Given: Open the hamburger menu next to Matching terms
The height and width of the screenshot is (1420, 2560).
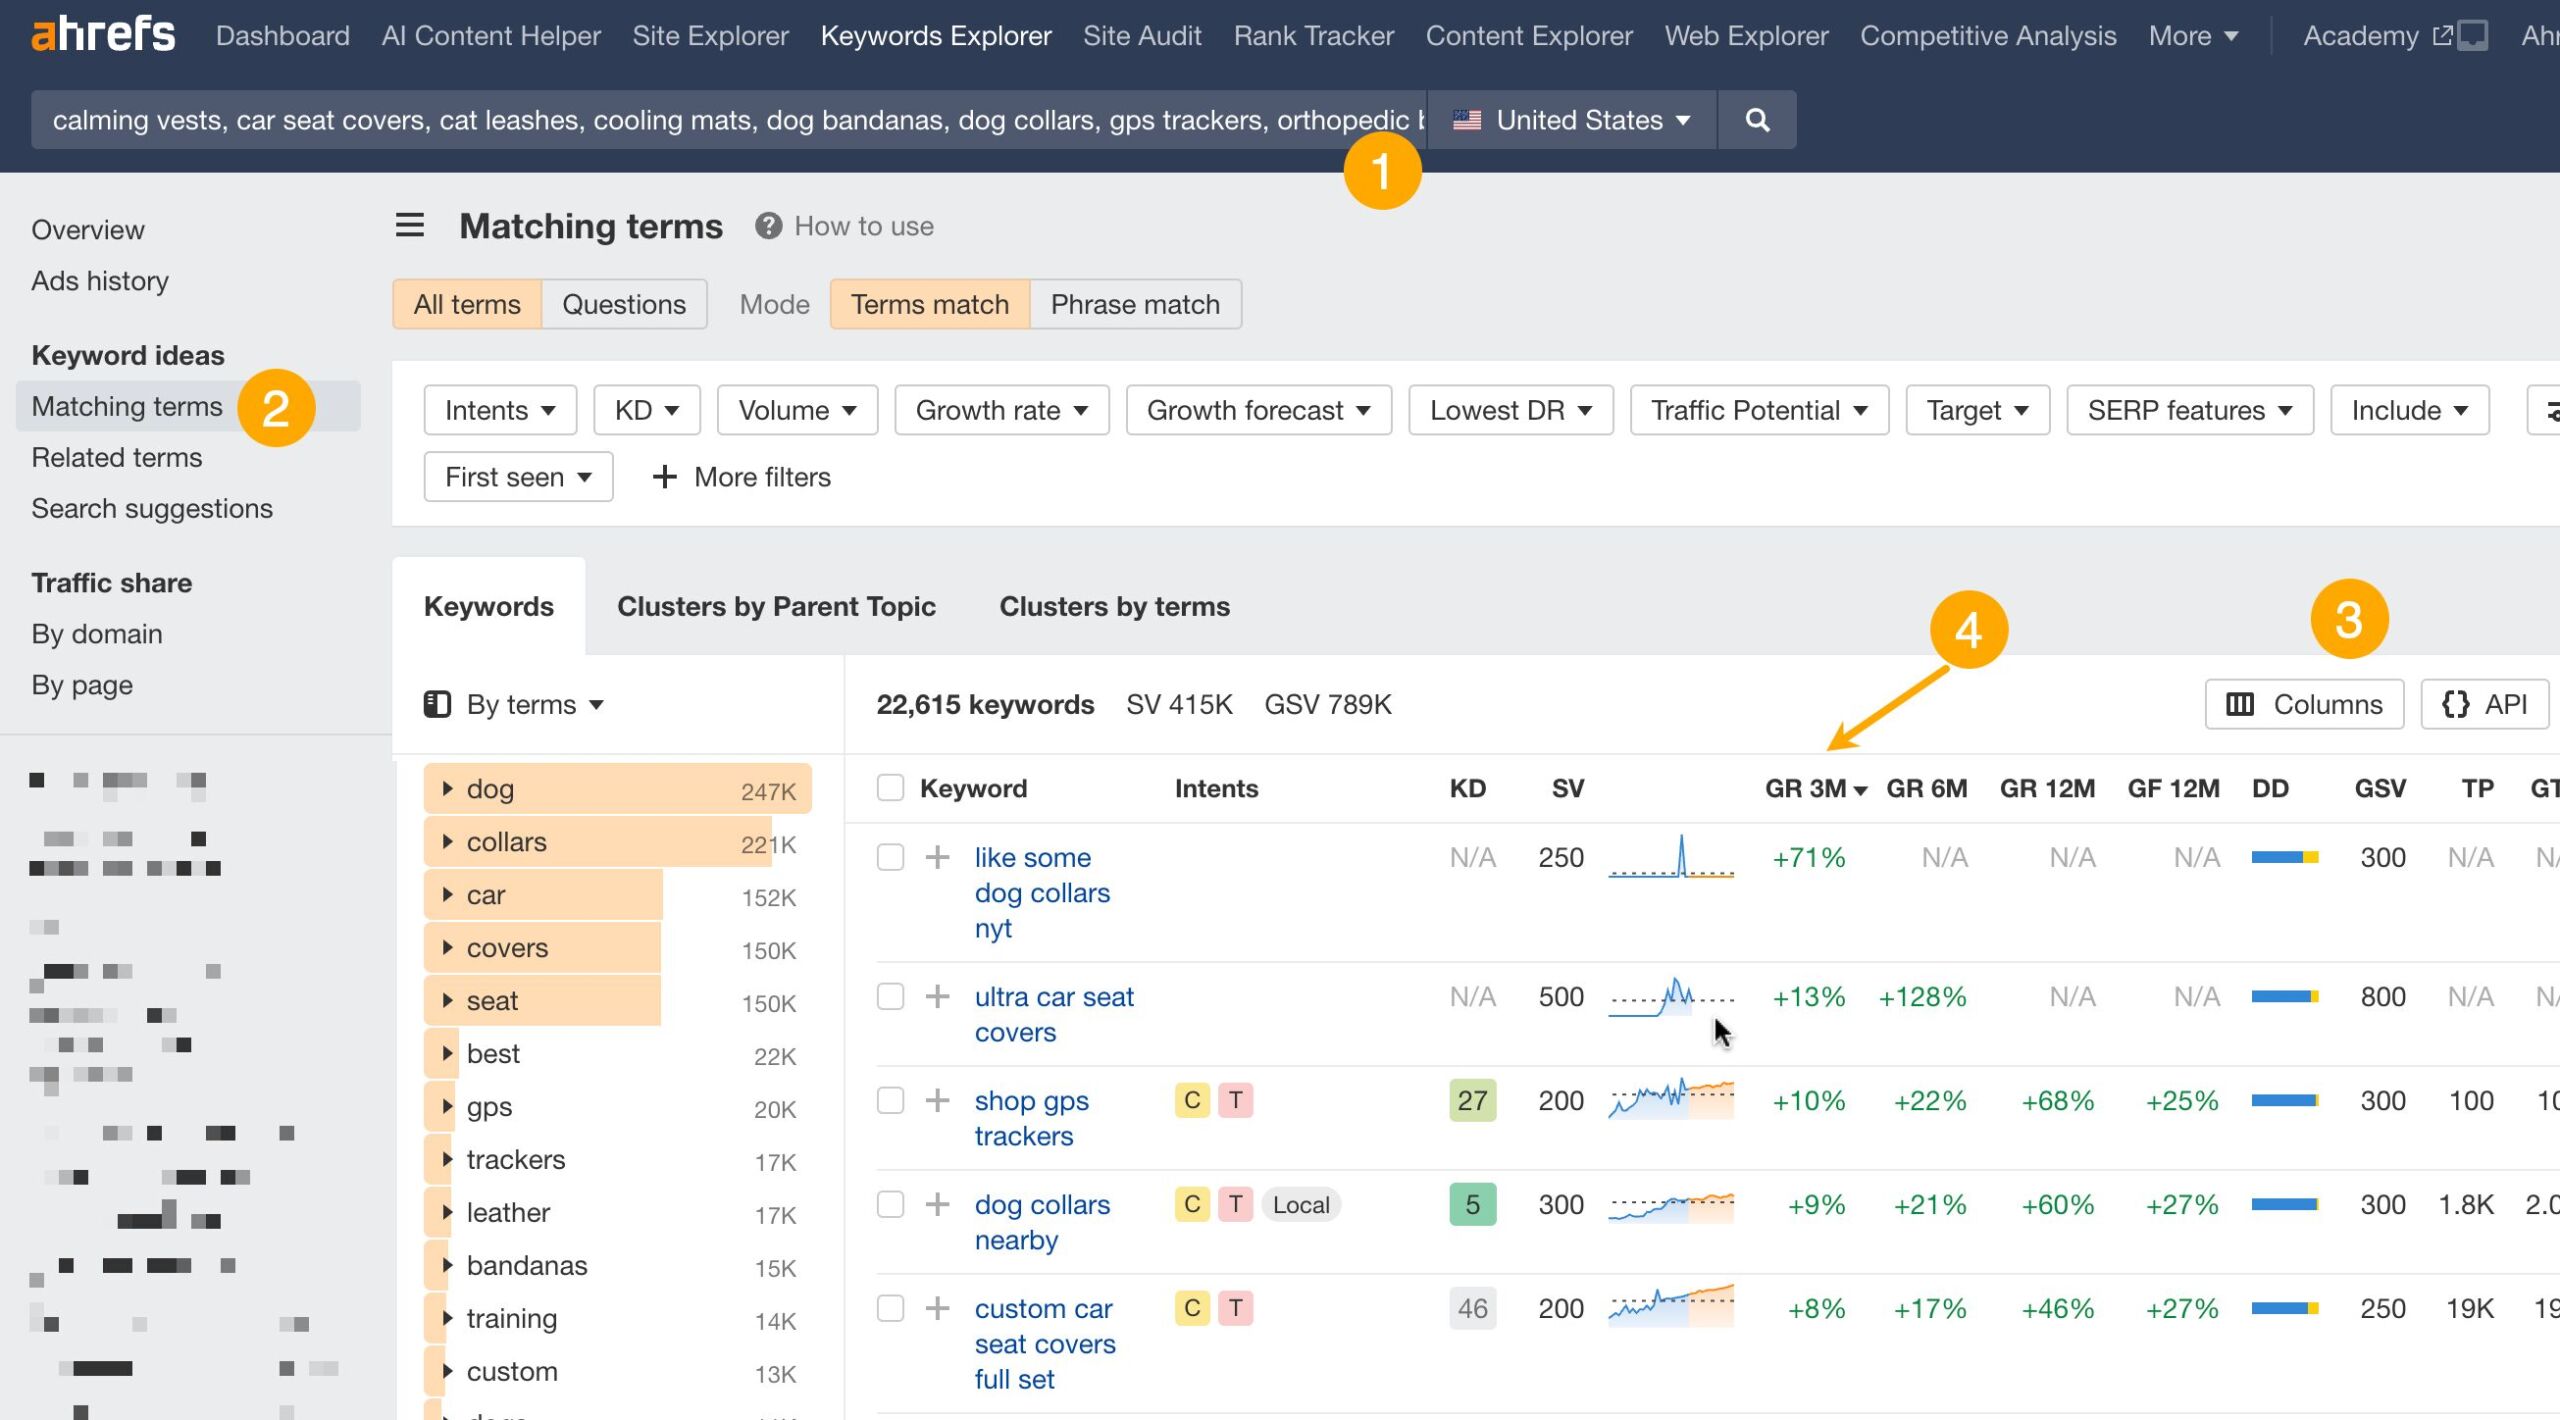Looking at the screenshot, I should click(409, 225).
